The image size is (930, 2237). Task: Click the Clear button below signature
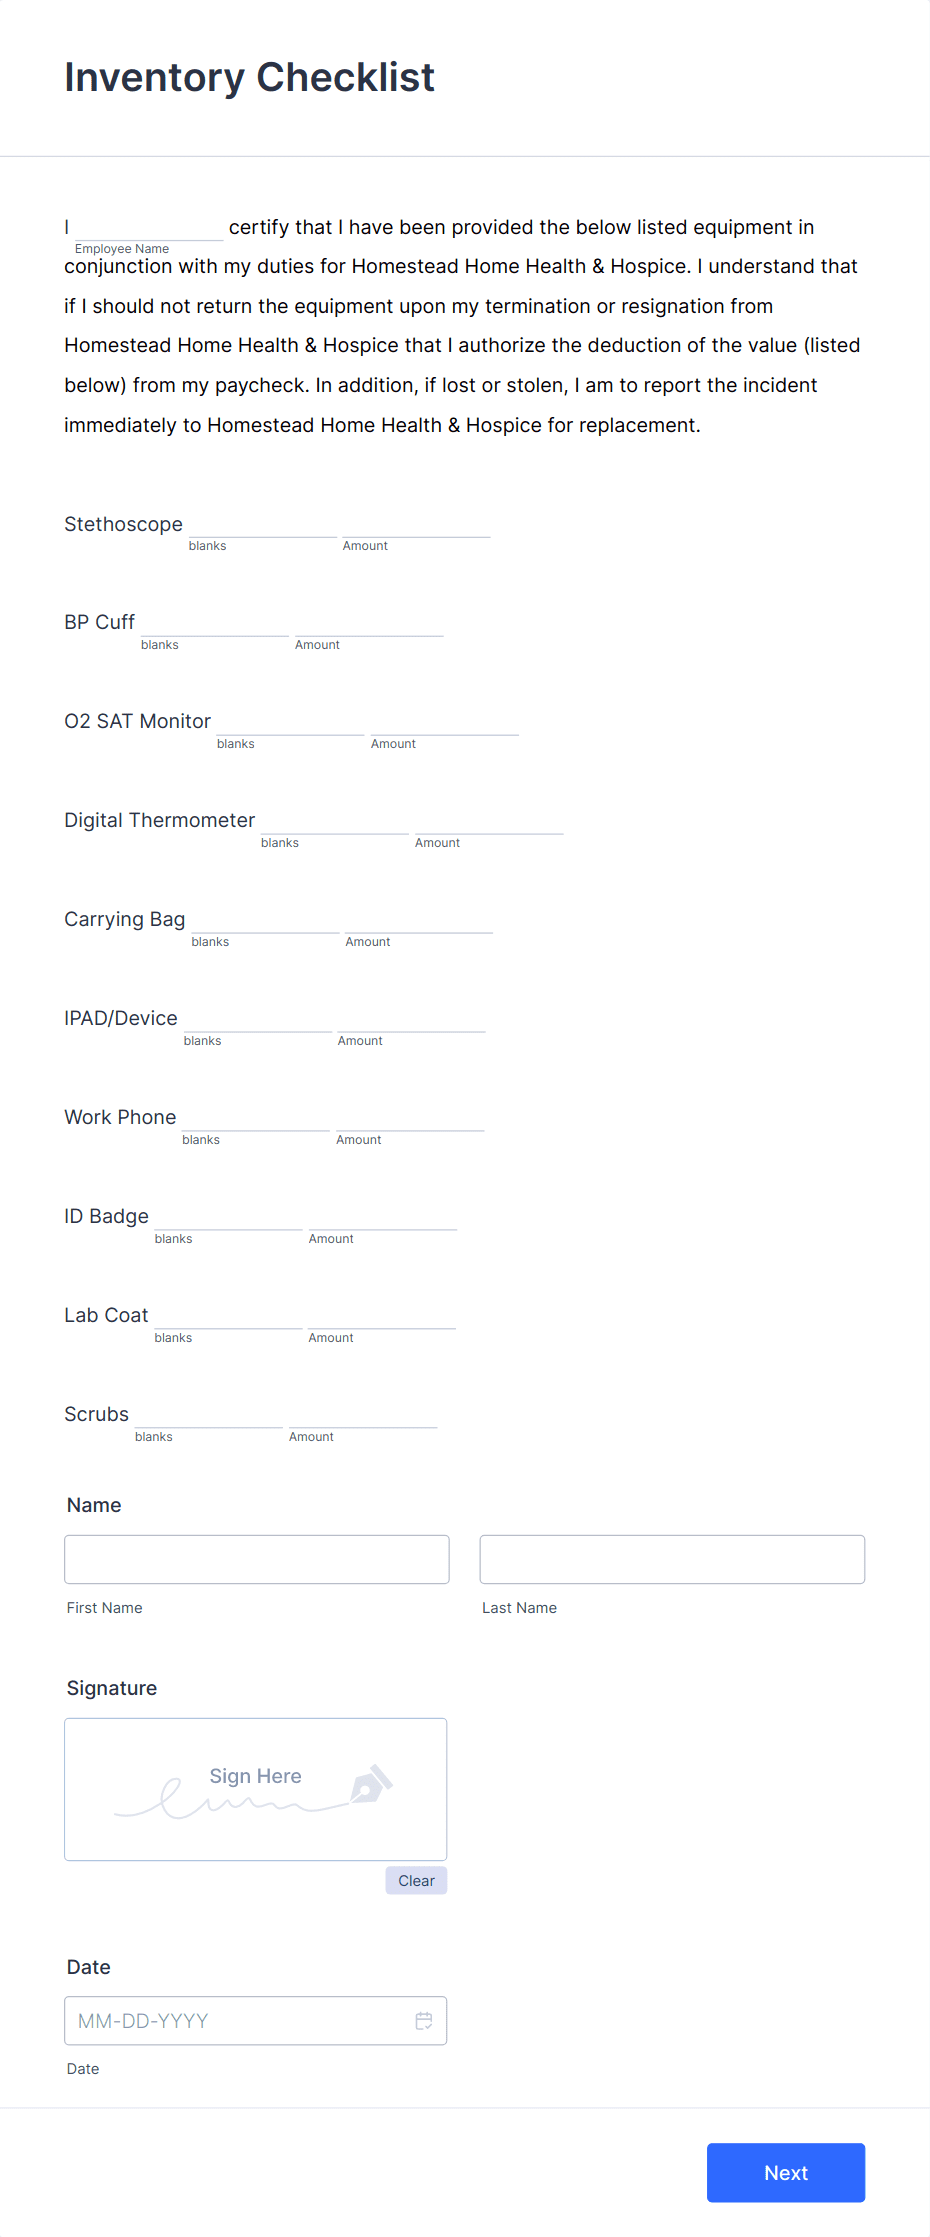[415, 1880]
